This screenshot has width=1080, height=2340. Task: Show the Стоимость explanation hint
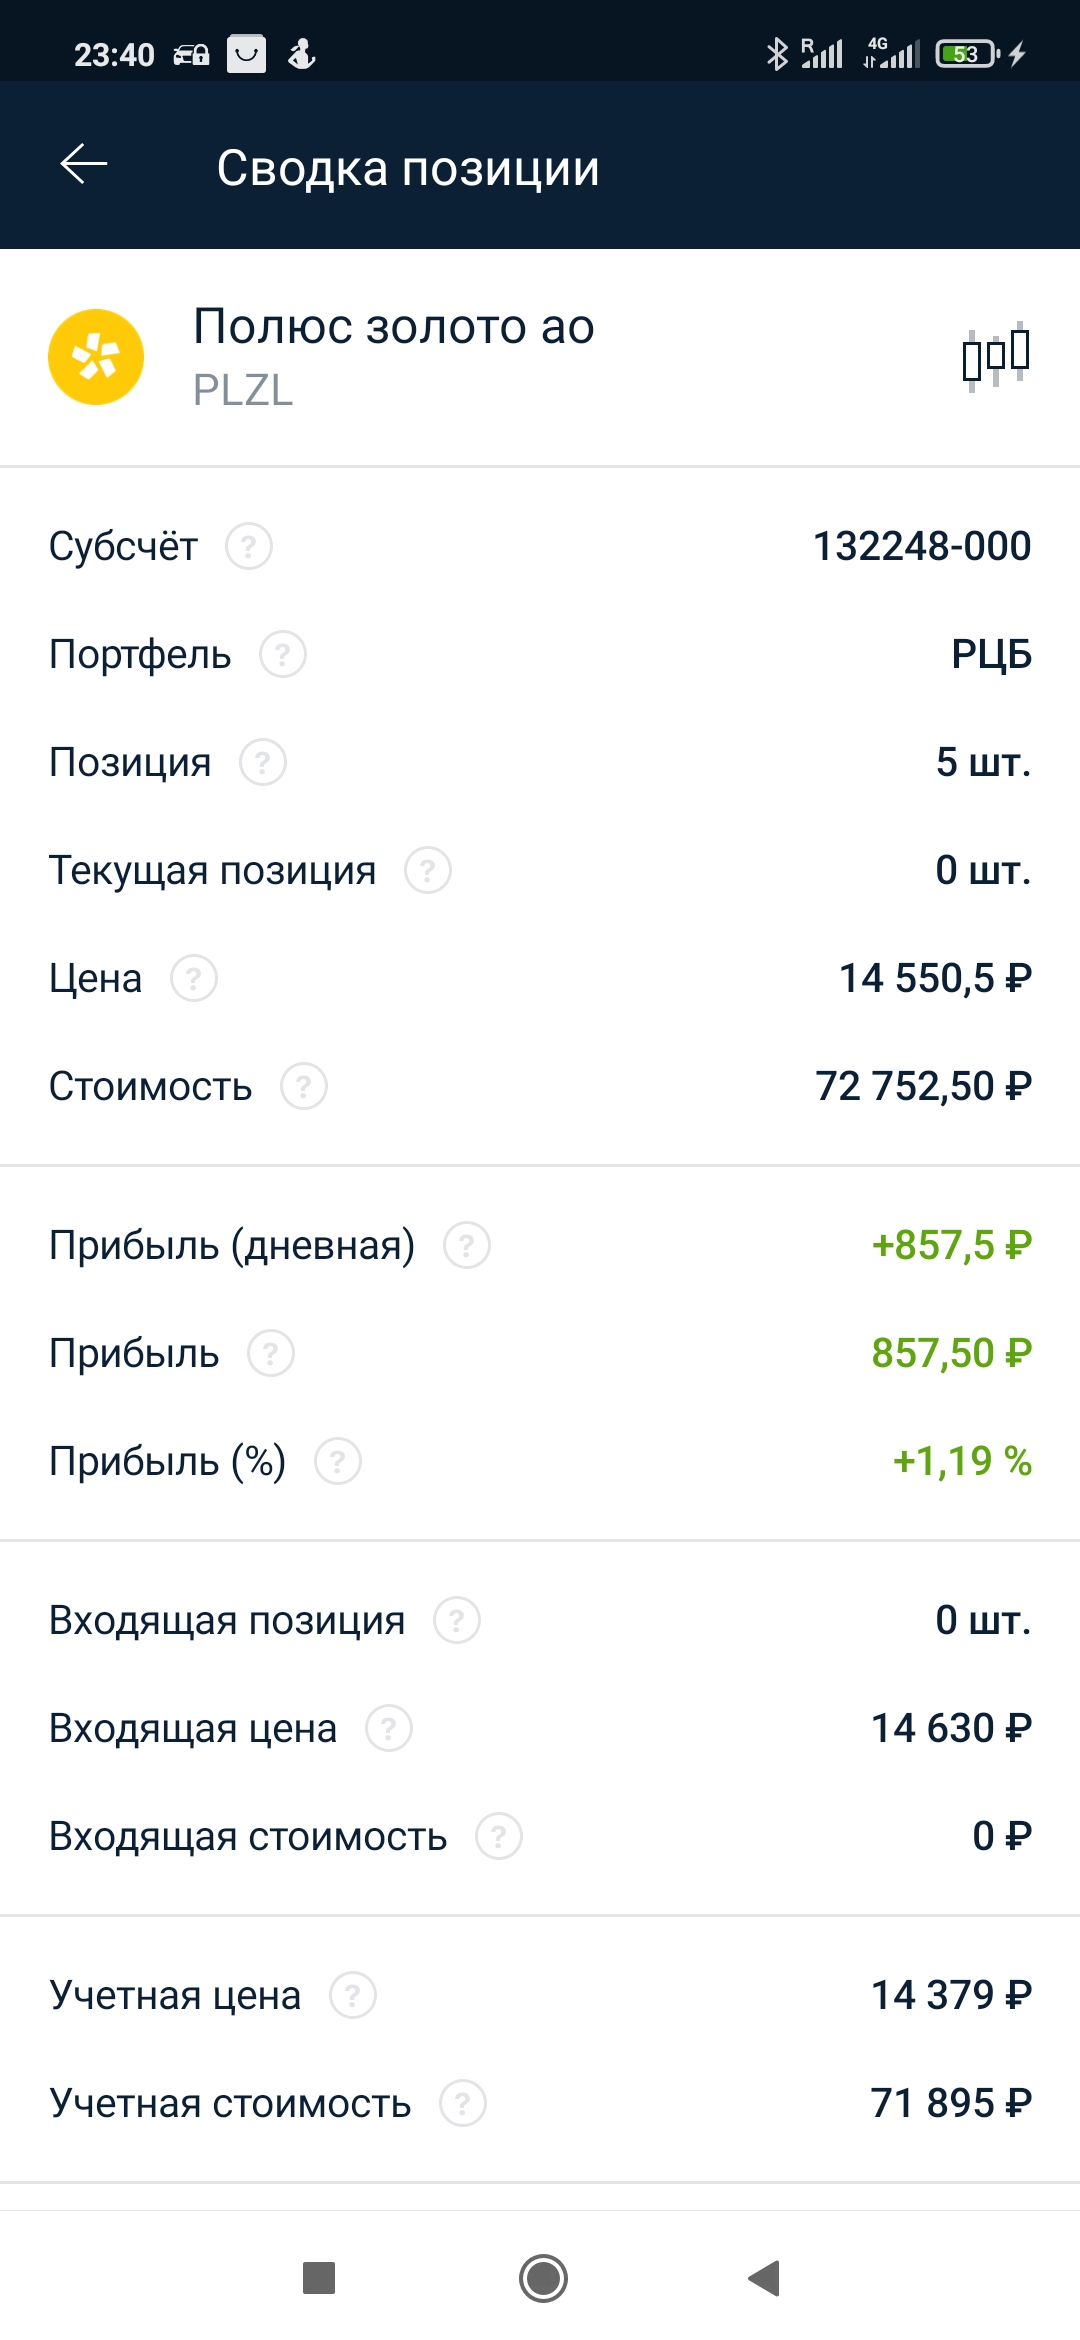click(x=304, y=1087)
